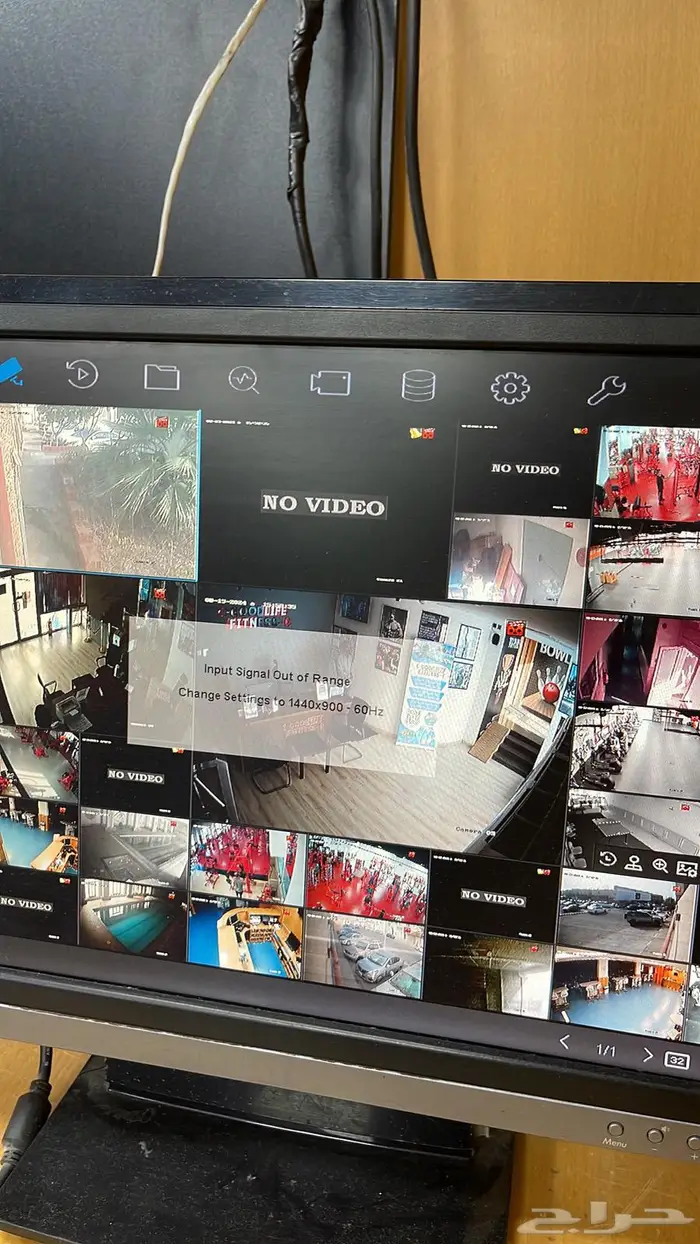The width and height of the screenshot is (700, 1244).
Task: Select the pink-lit room feed on the right
Action: coord(639,660)
